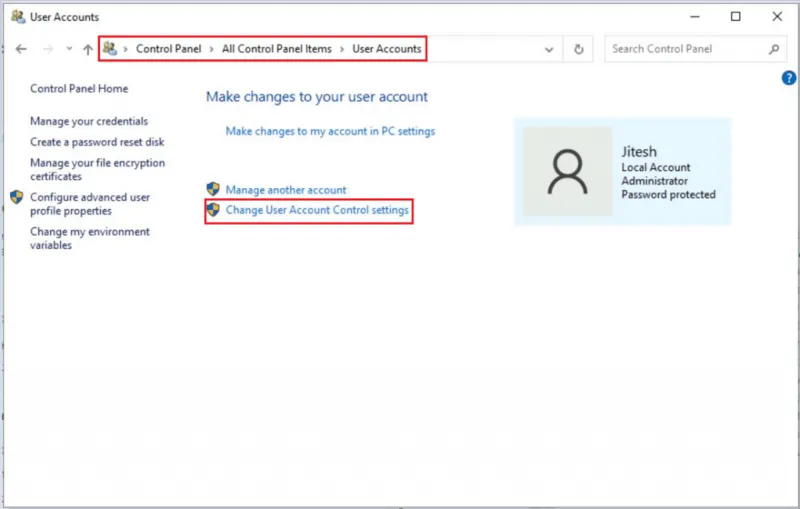This screenshot has width=800, height=509.
Task: Click the Jitesh user avatar picture
Action: click(567, 171)
